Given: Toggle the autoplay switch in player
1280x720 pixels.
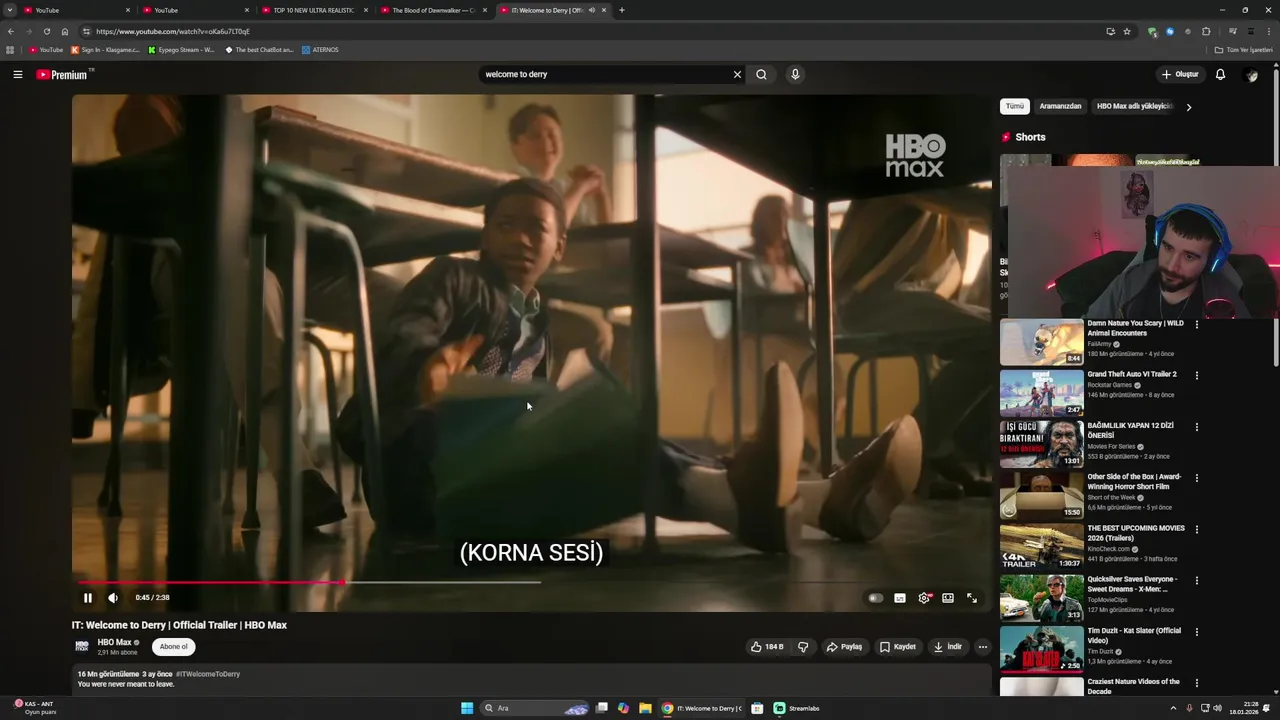Looking at the screenshot, I should 875,598.
